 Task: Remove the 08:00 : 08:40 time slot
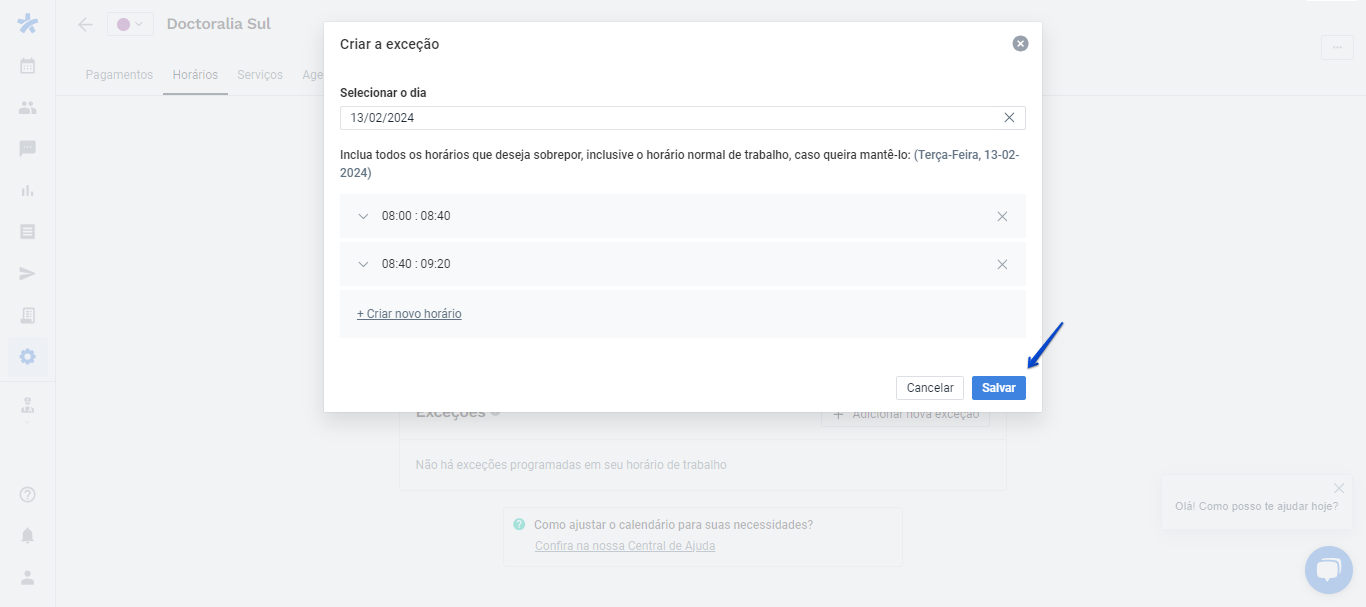click(1002, 216)
